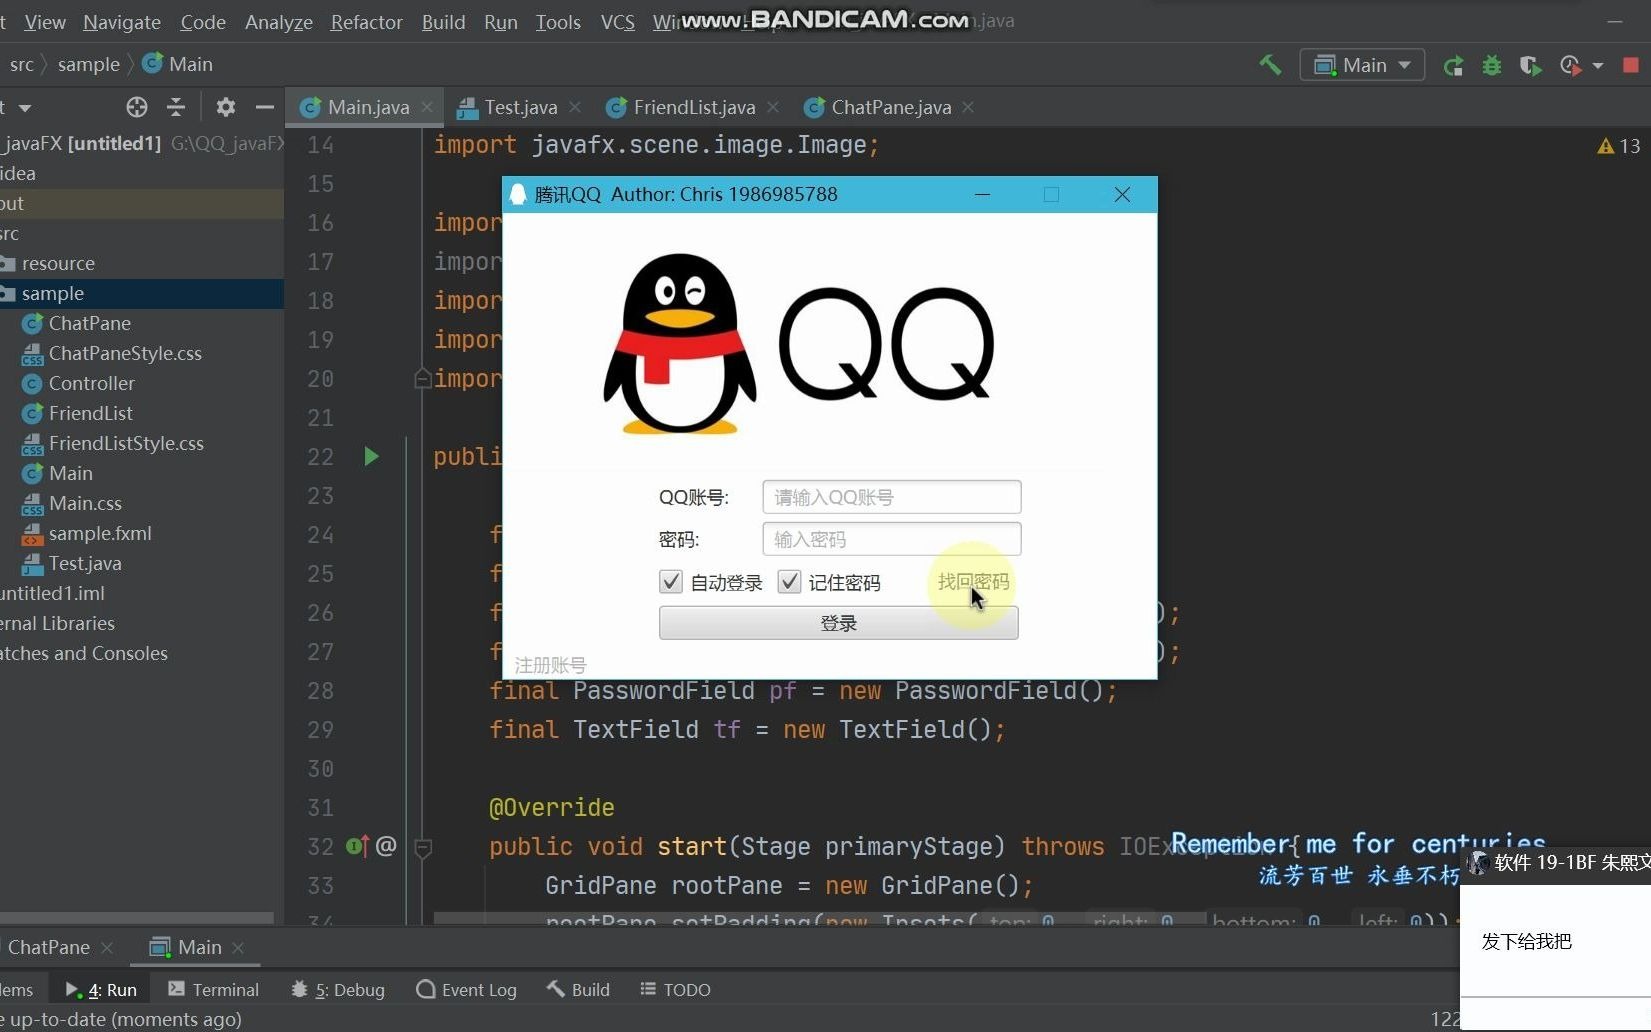
Task: Select FriendList class in project tree
Action: [91, 413]
